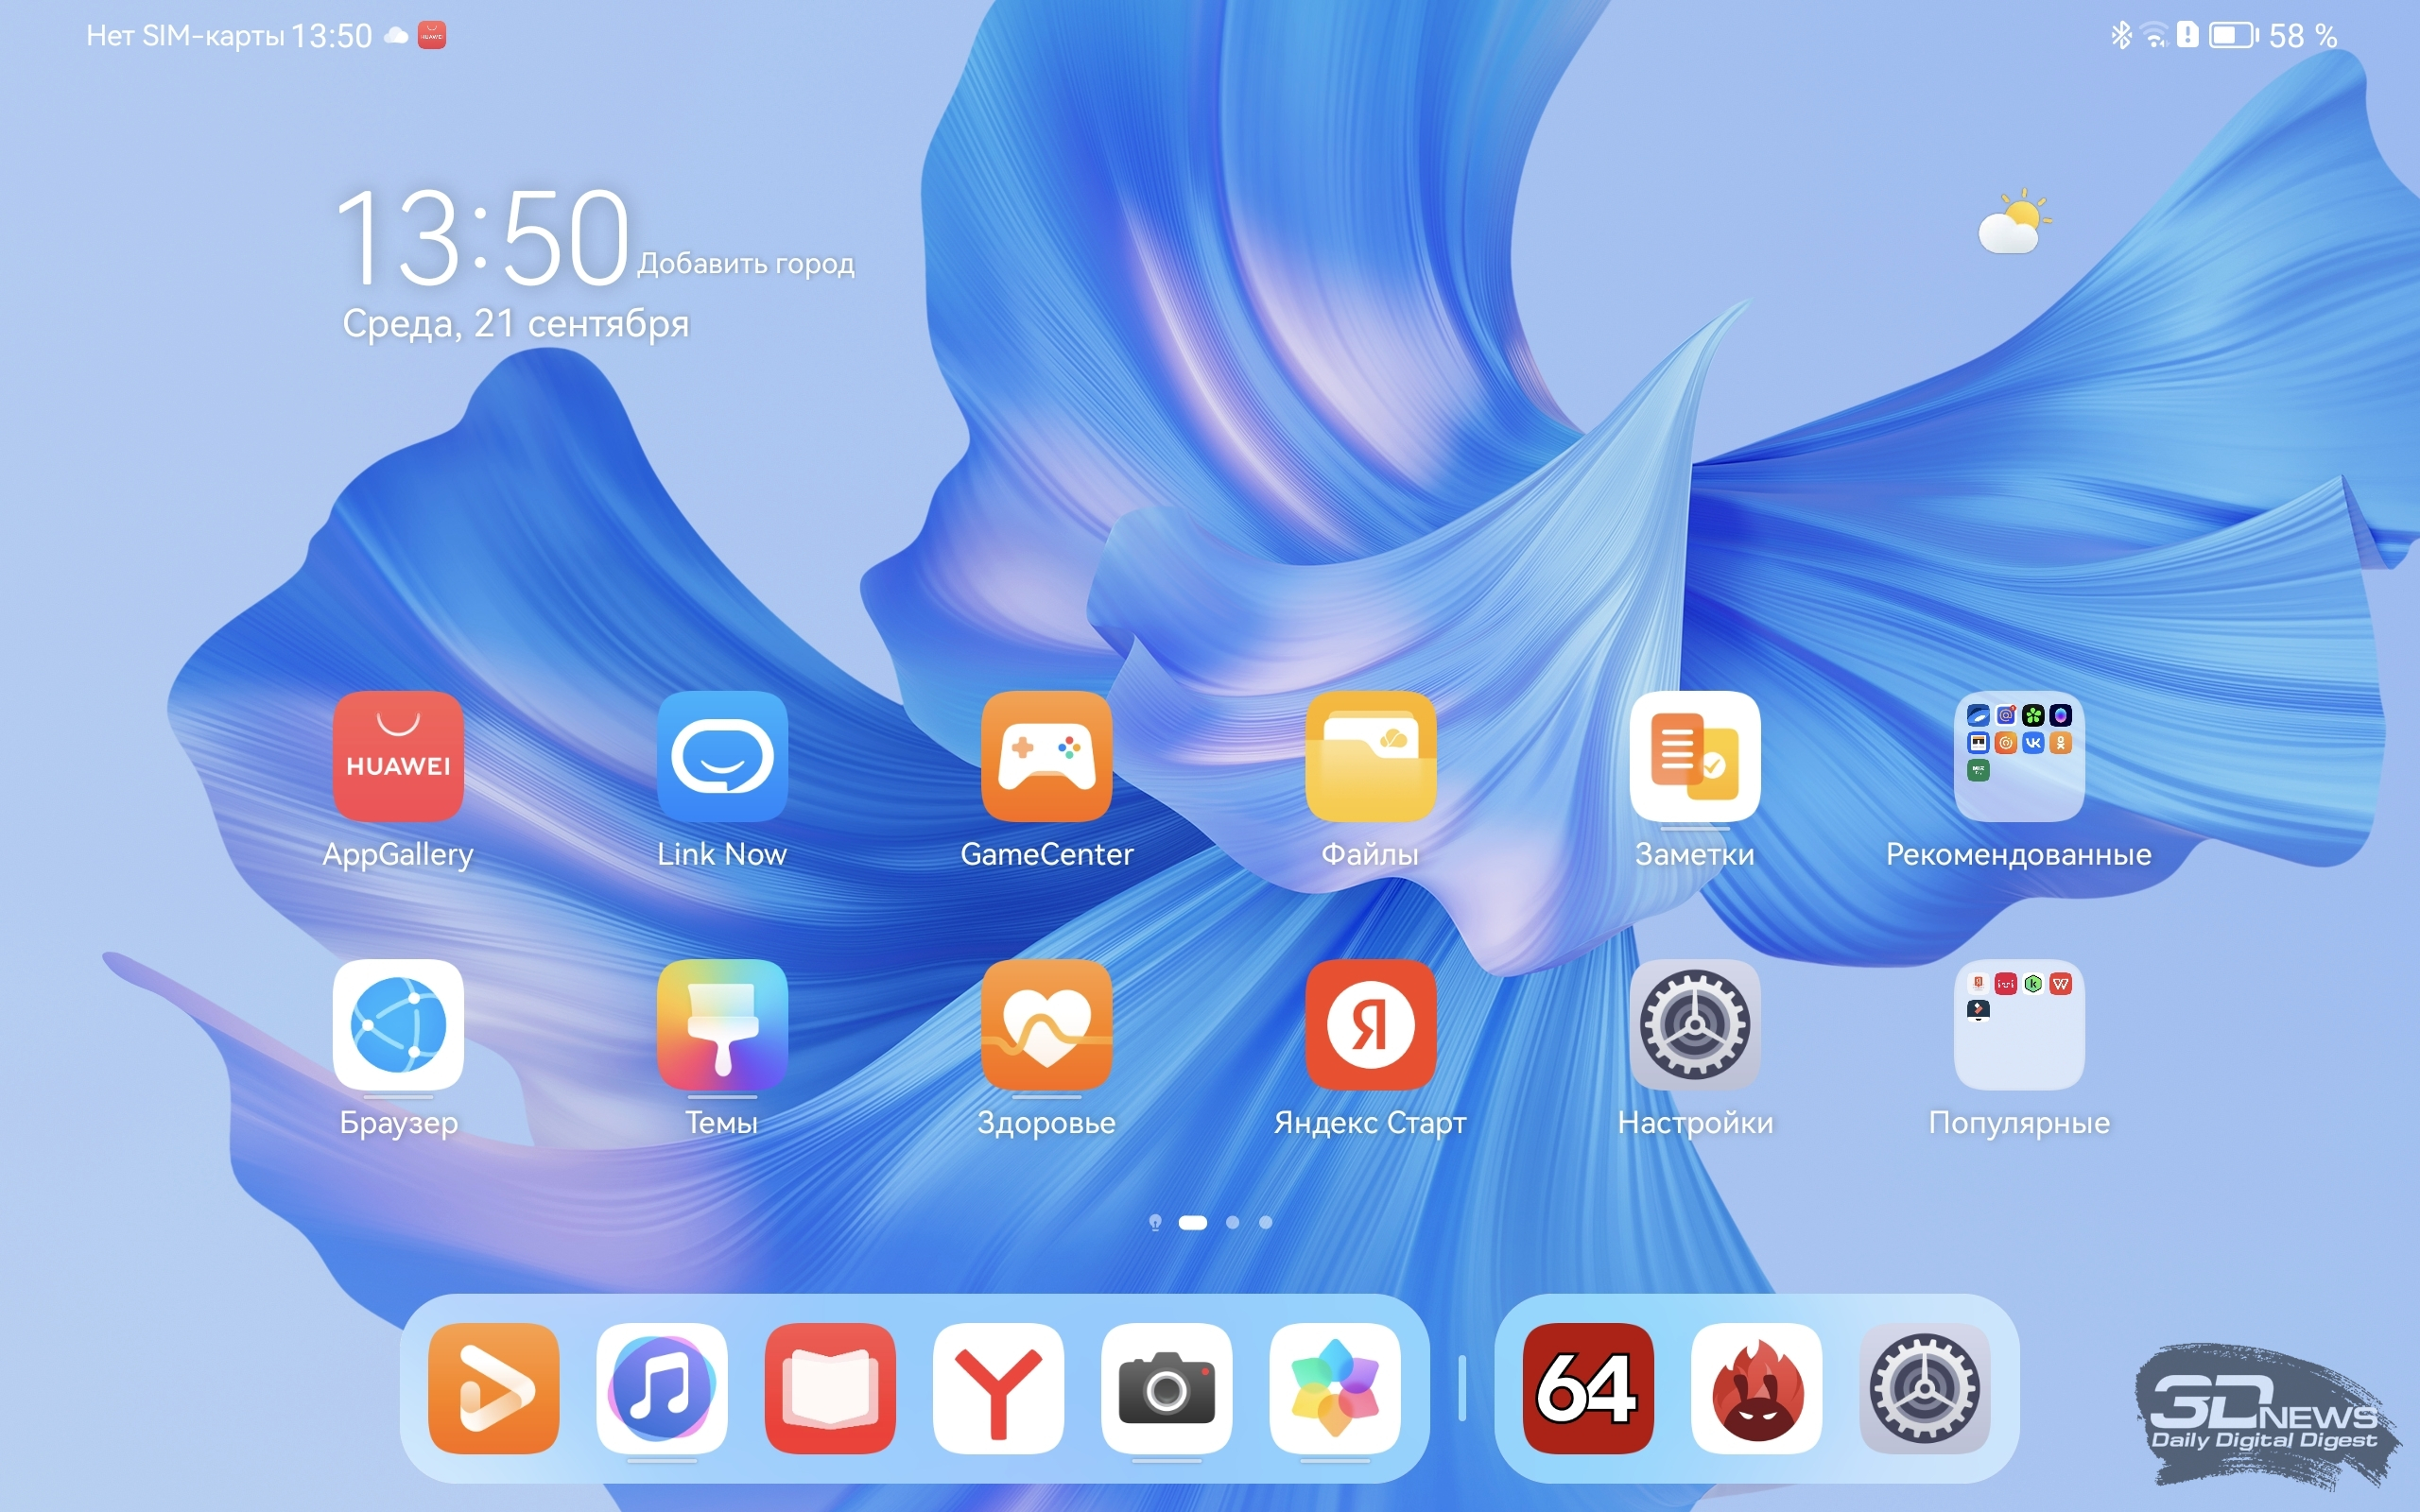Open the Файлы file manager
Viewport: 2420px width, 1512px height.
(x=1370, y=756)
